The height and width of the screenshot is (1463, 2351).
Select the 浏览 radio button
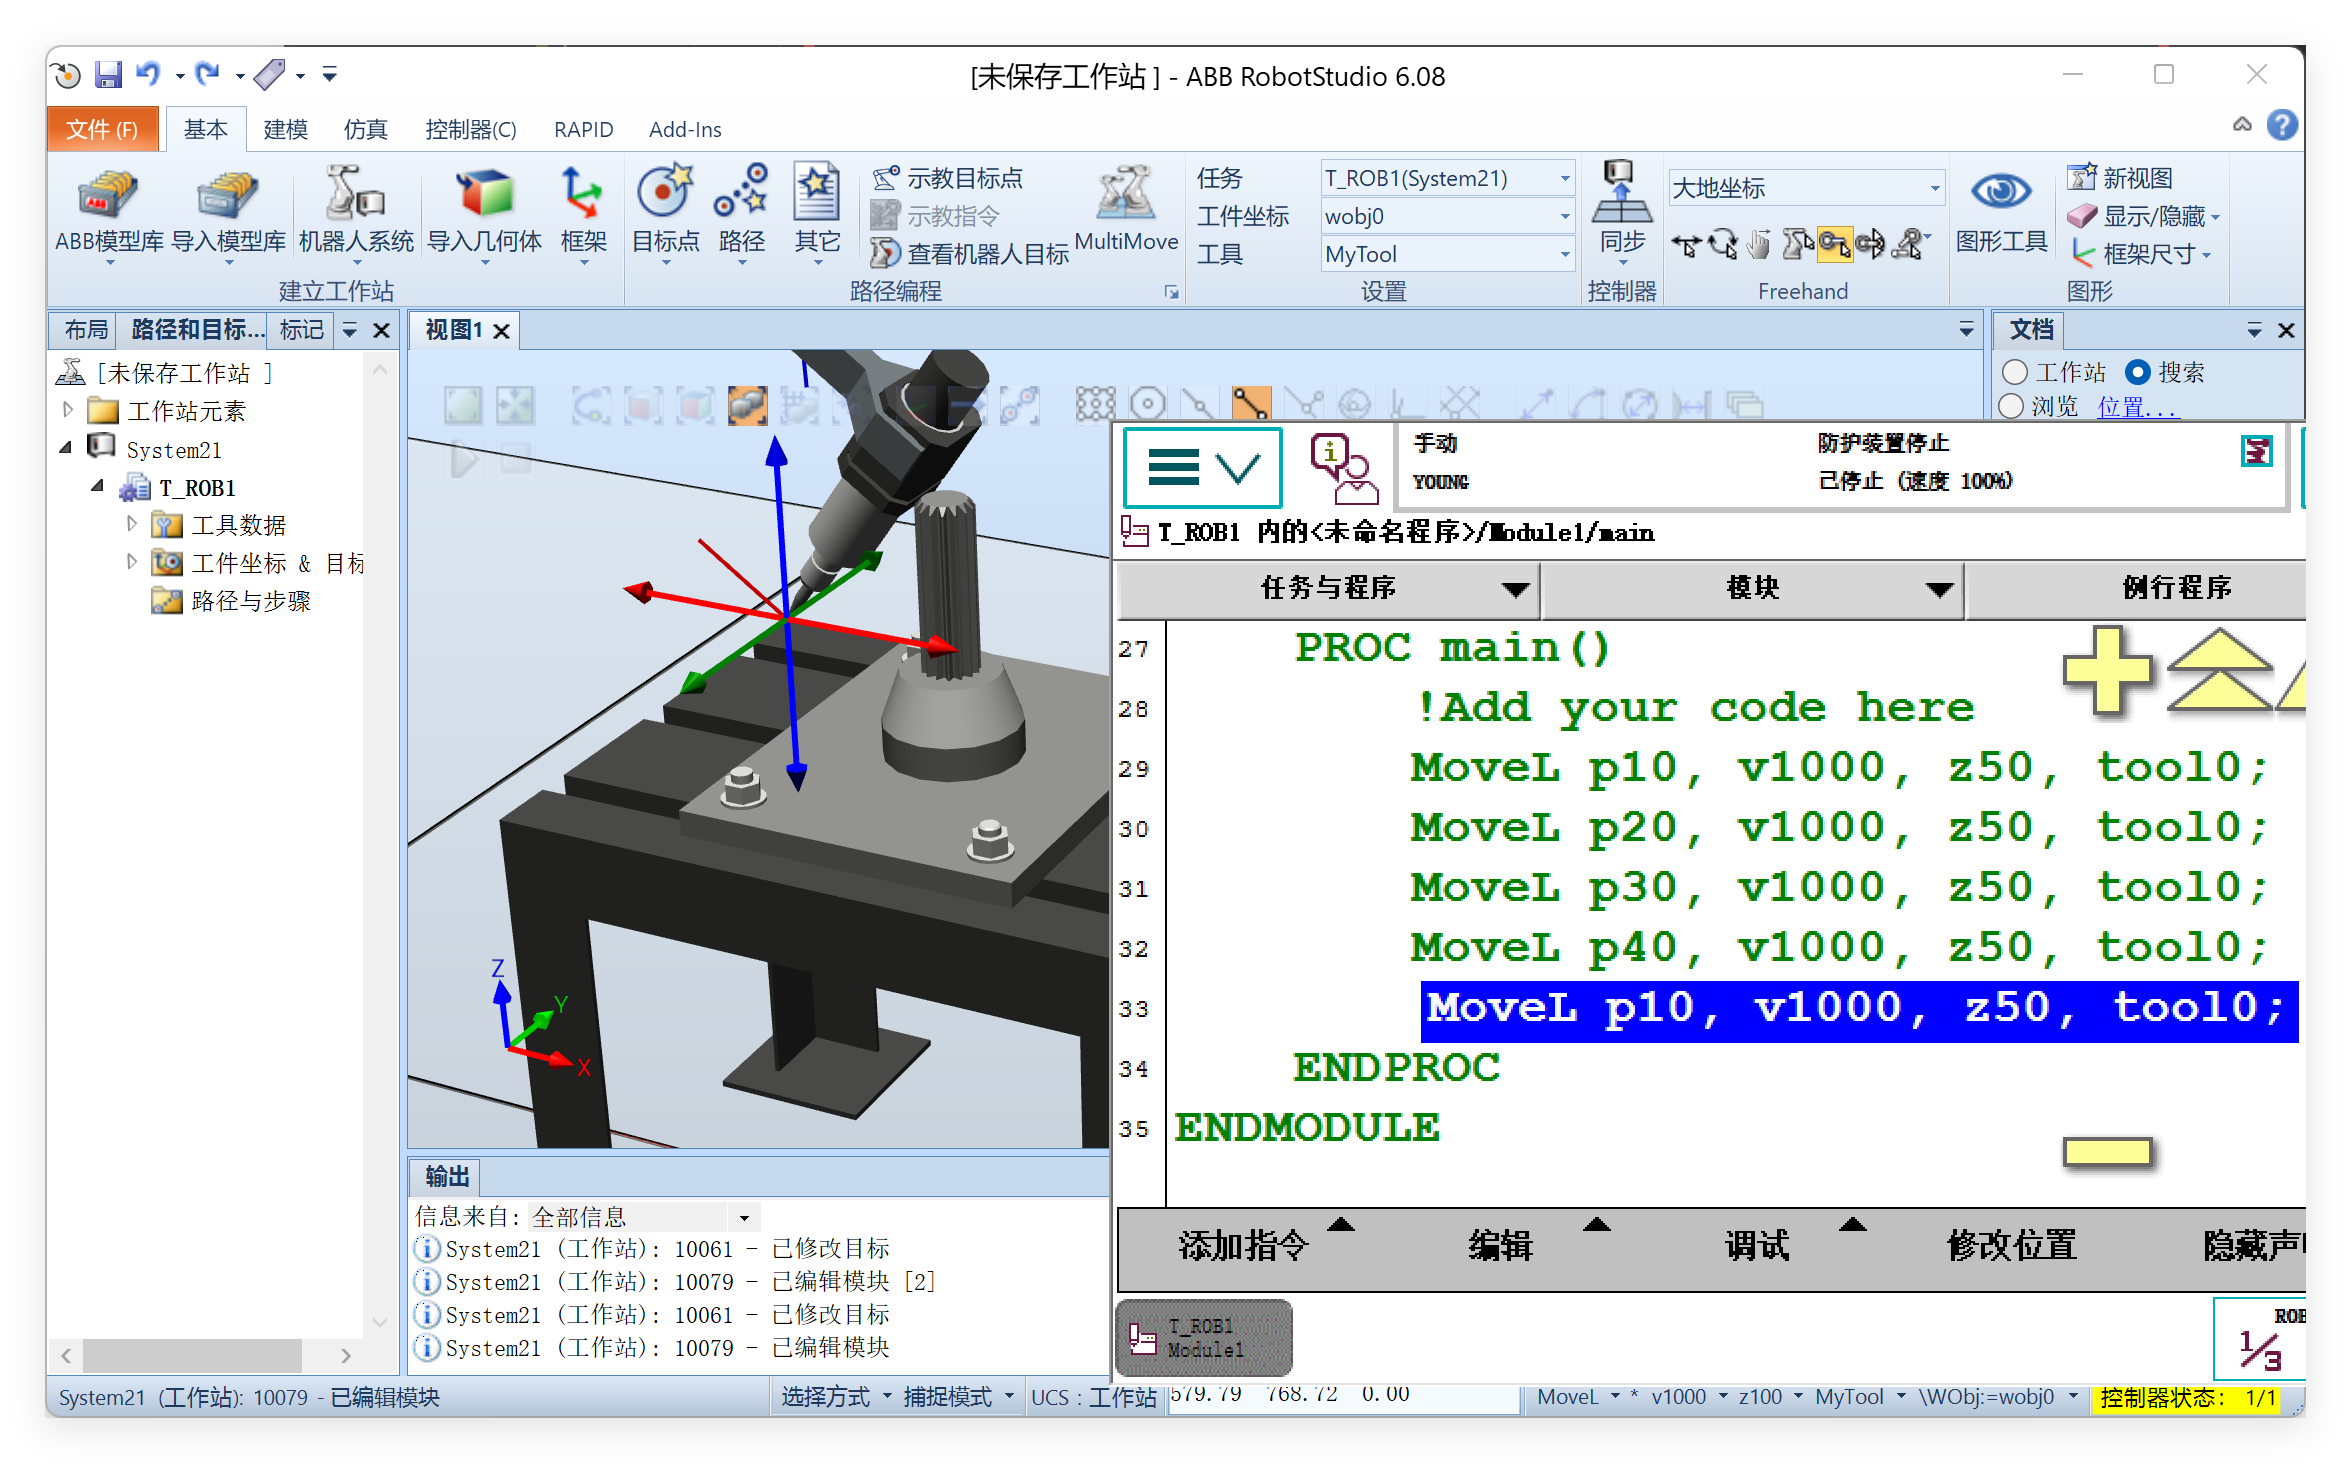2011,406
